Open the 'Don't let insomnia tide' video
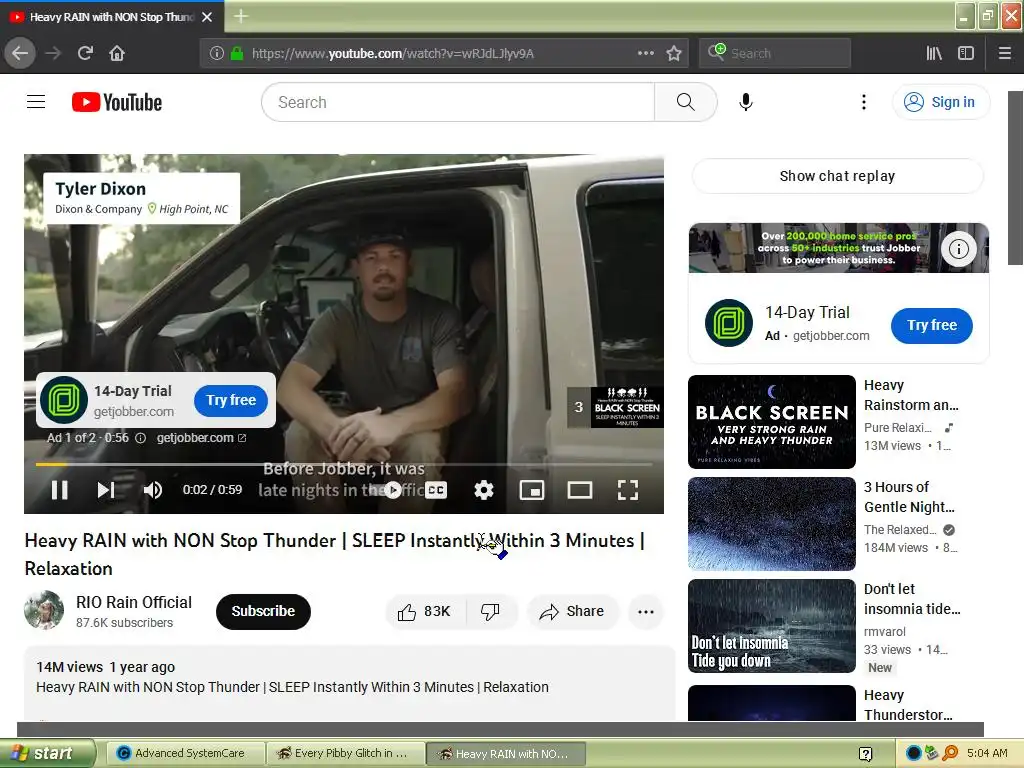The height and width of the screenshot is (768, 1024). [x=771, y=626]
